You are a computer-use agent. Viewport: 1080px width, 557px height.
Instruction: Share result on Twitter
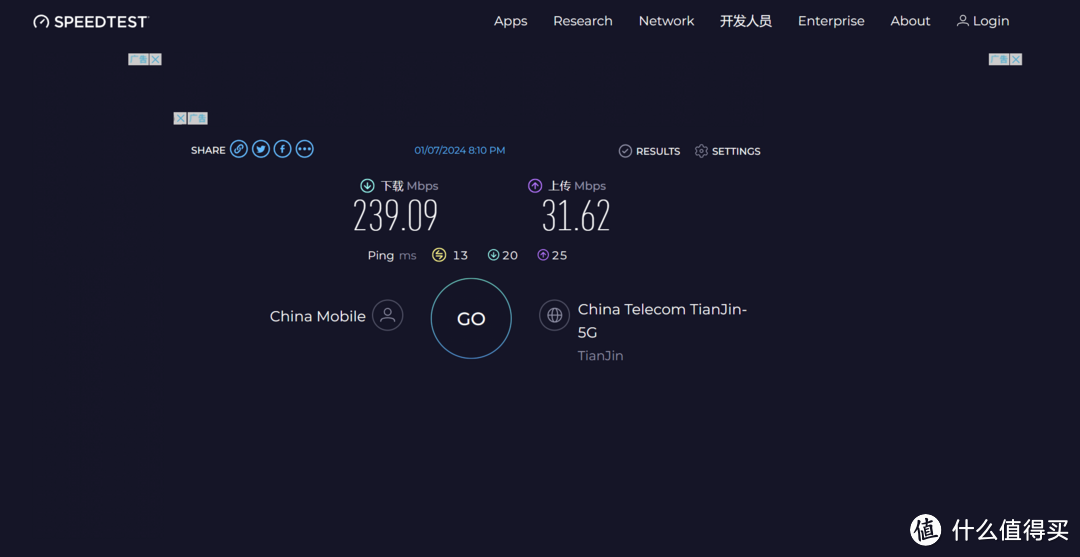tap(261, 149)
